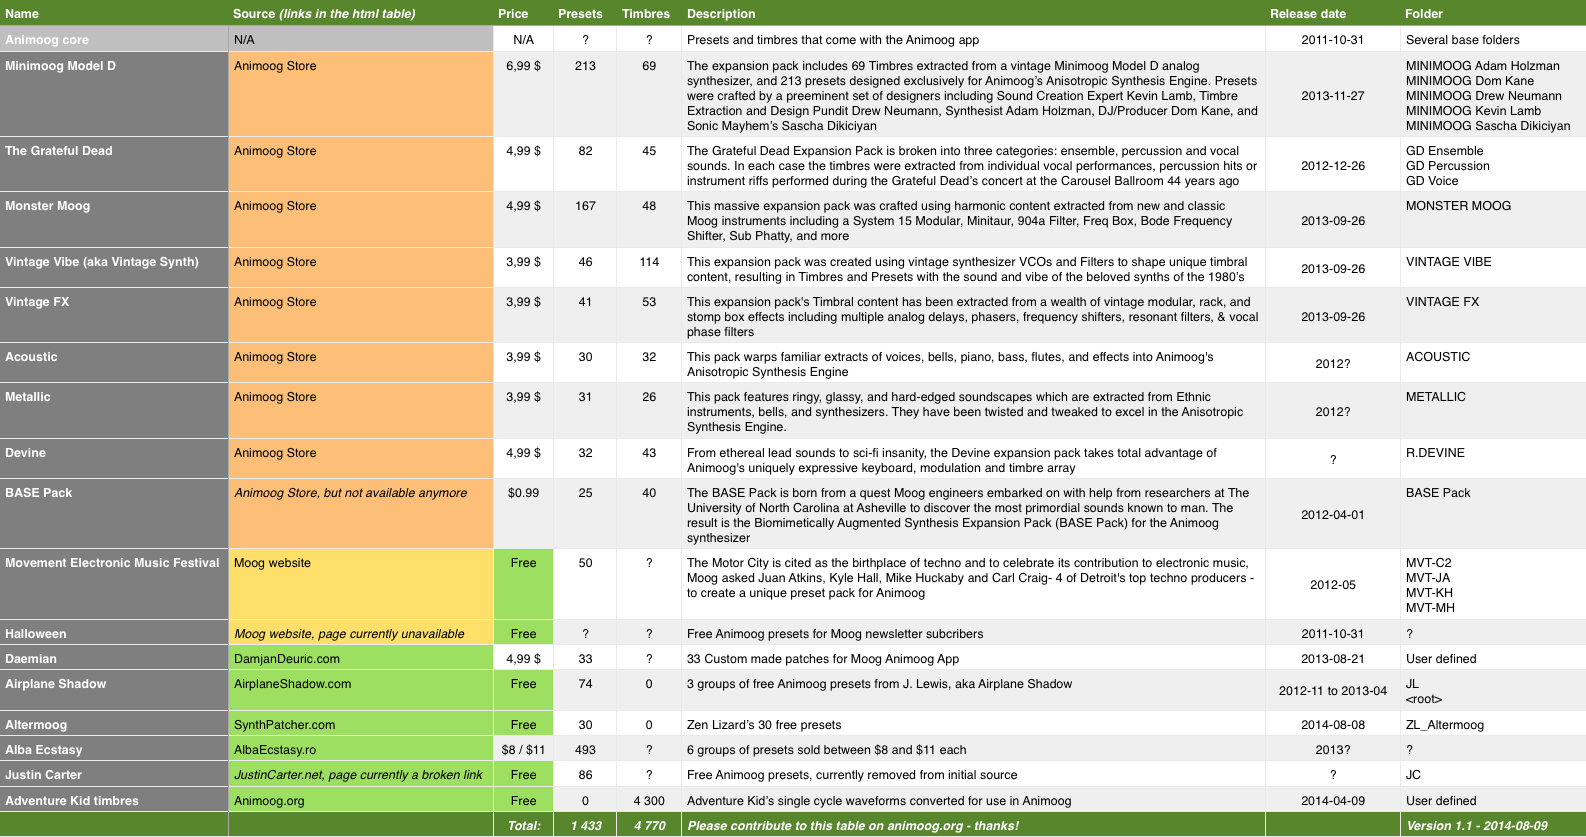
Task: Select the Monster Moog name cell
Action: point(114,220)
